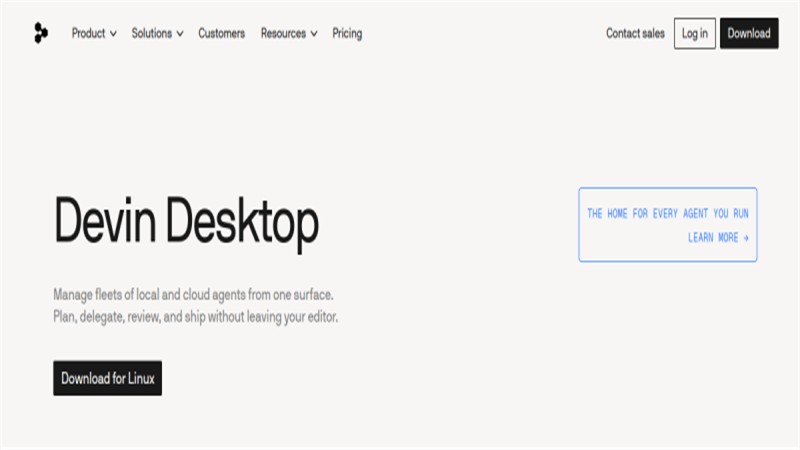Click the LEARN MORE link
This screenshot has height=450, width=800.
click(x=718, y=238)
